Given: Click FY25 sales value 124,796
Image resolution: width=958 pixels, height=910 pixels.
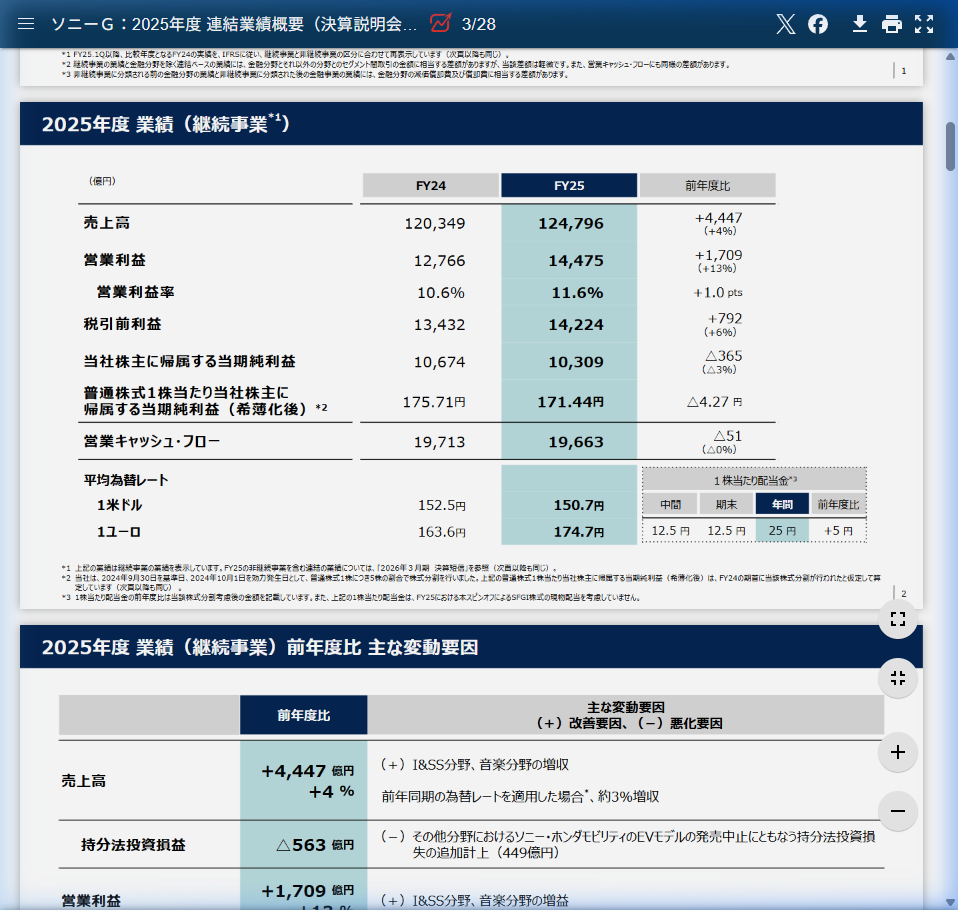Looking at the screenshot, I should (571, 224).
